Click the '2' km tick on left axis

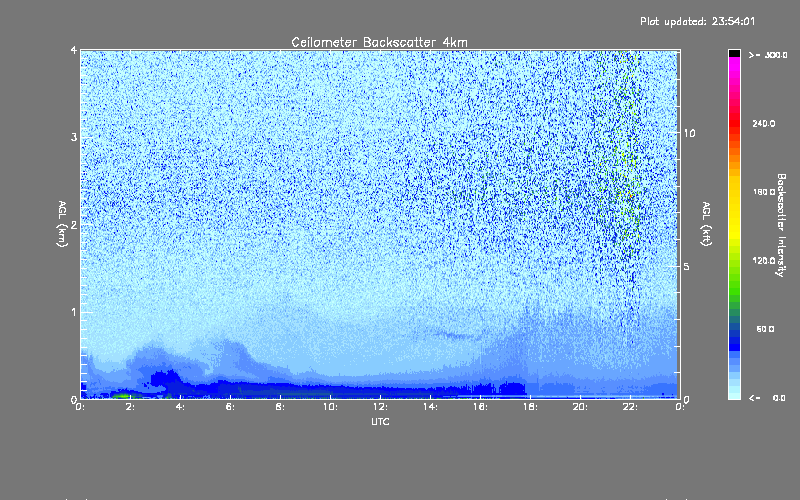74,224
